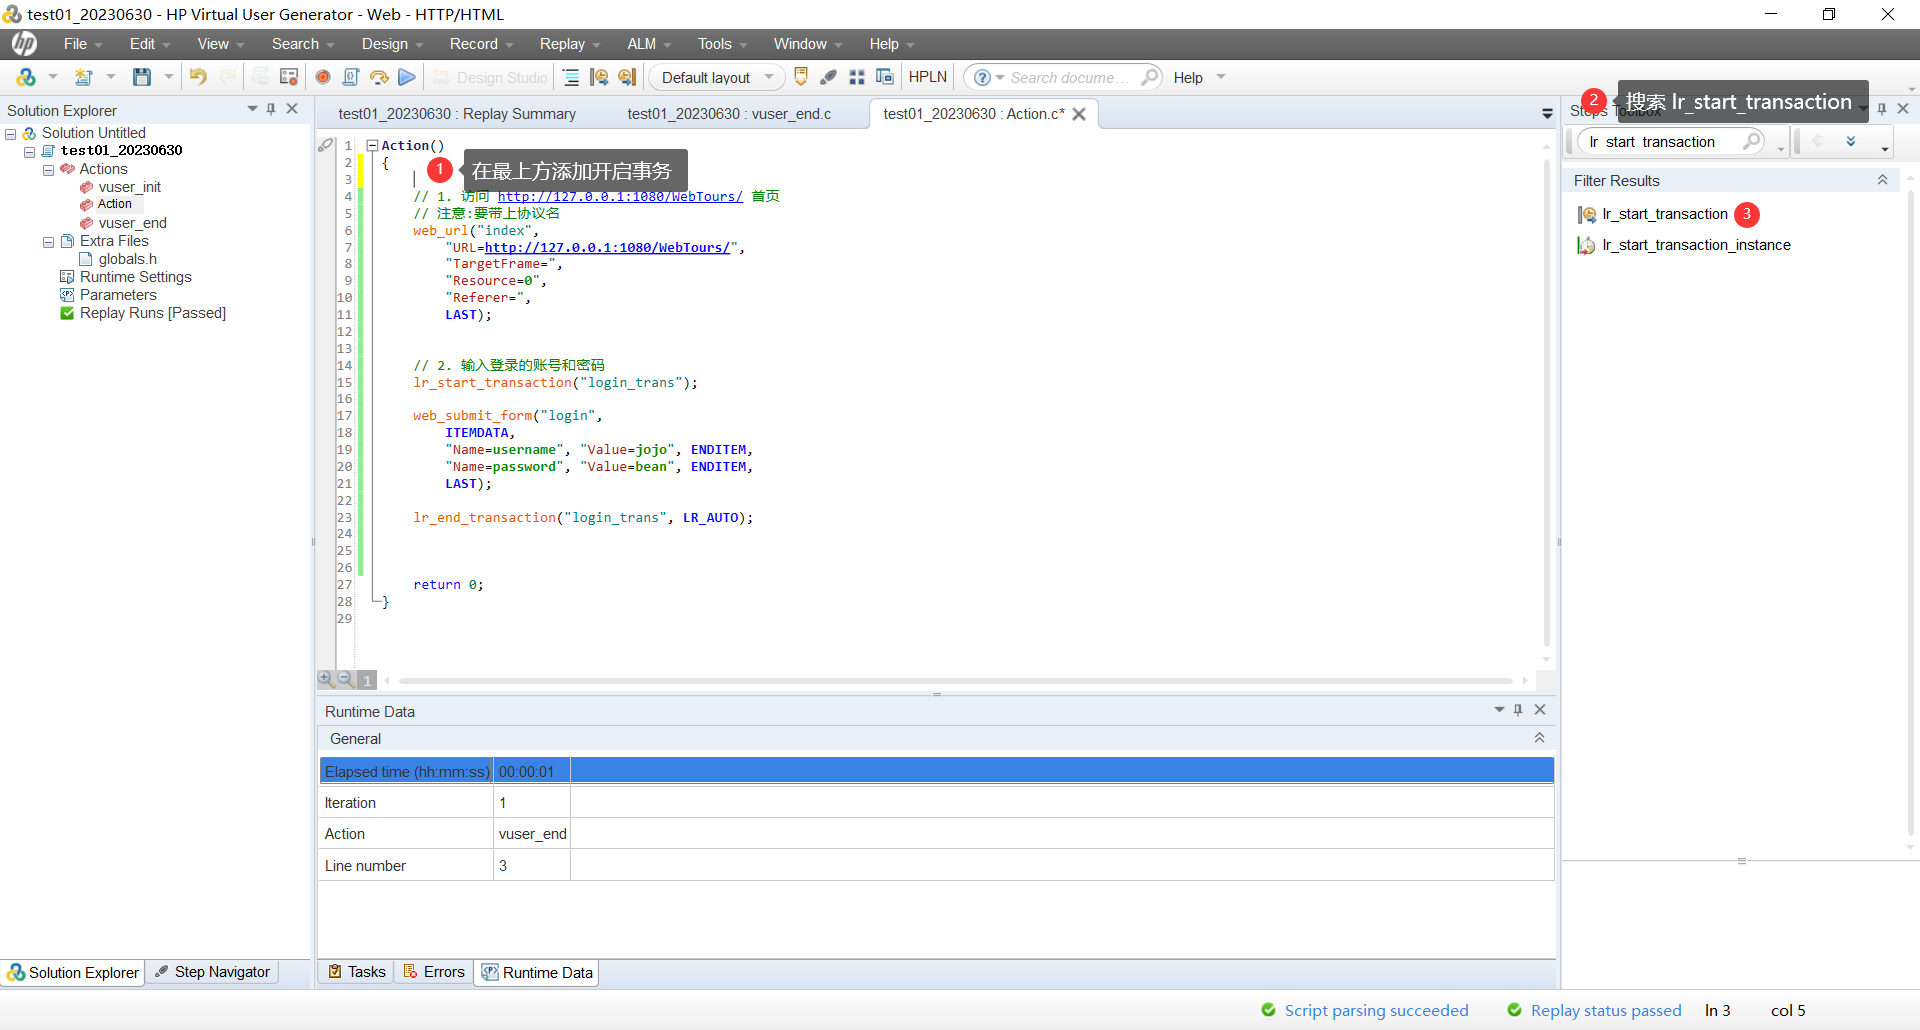Click the snapshot pen icon in toolbar
This screenshot has width=1920, height=1030.
(x=828, y=77)
